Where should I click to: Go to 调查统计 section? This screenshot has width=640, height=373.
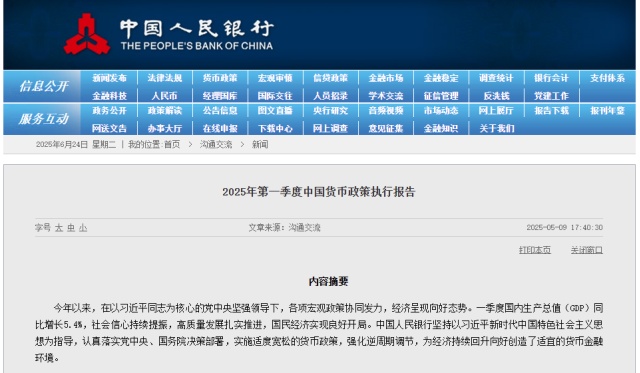(x=496, y=78)
